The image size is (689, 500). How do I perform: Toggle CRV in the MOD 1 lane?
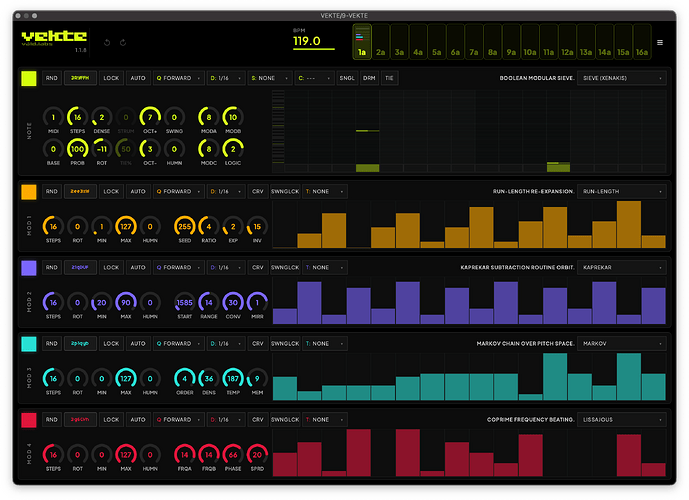point(258,192)
